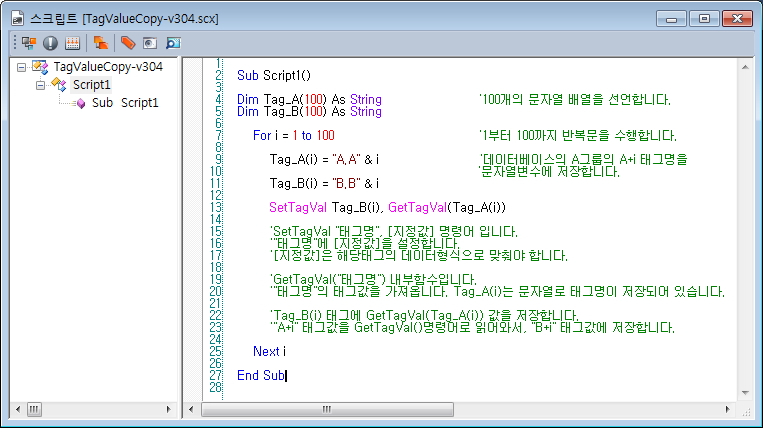Click the line 23 '"A+i" 태그값을' comment
The height and width of the screenshot is (428, 763).
tap(472, 327)
